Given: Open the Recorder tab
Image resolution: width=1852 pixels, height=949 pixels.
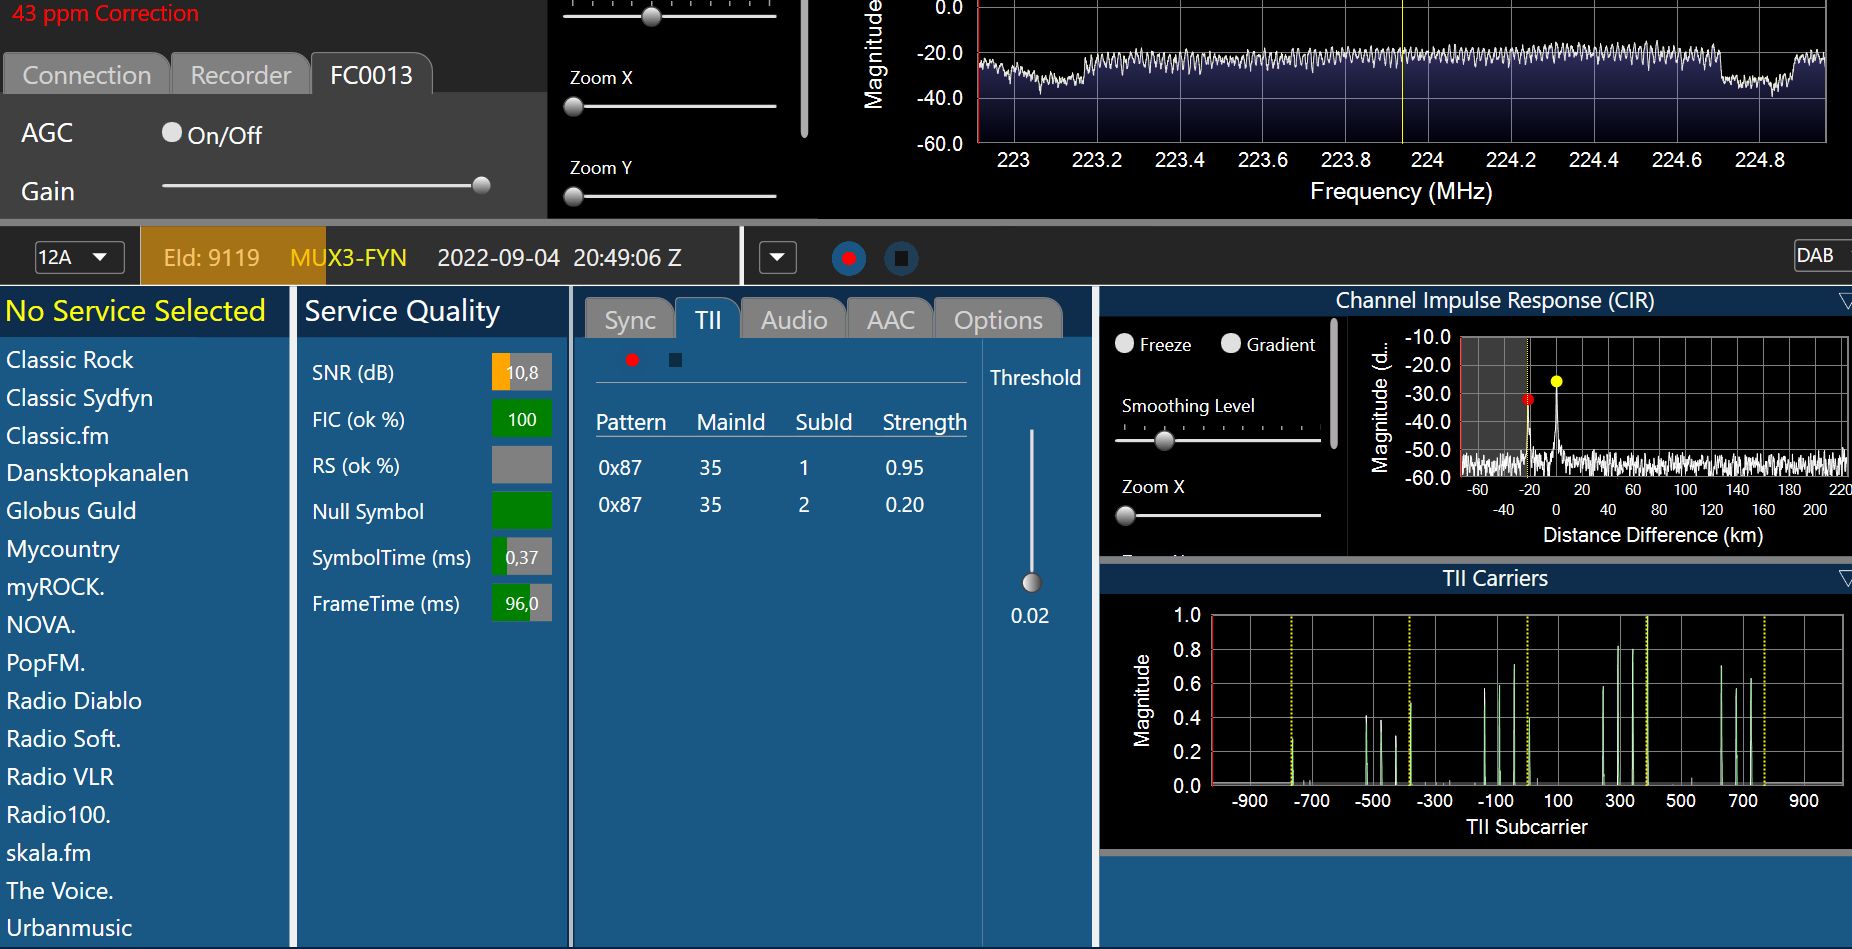Looking at the screenshot, I should (240, 75).
